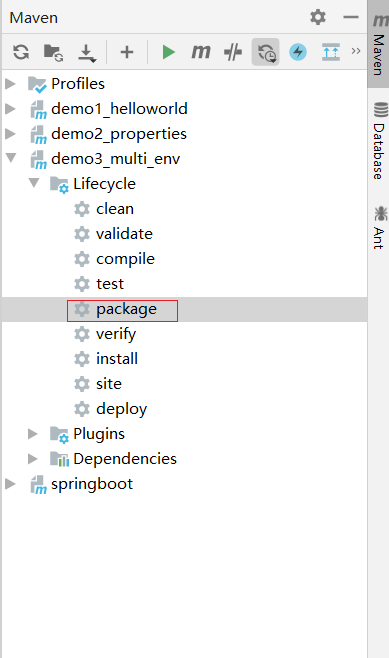Toggle the highlighted clock refresh toolbar button
This screenshot has height=658, width=389.
[x=266, y=52]
